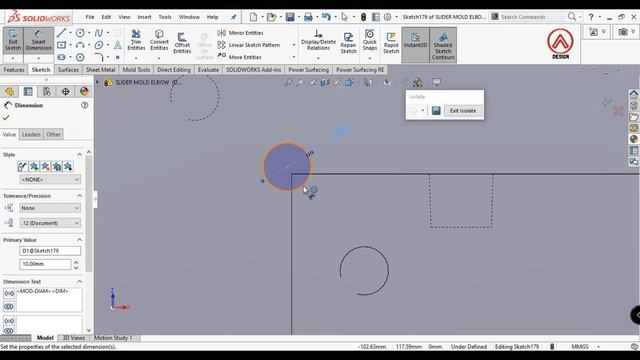The width and height of the screenshot is (640, 360).
Task: Select the sketch Text tool
Action: [118, 45]
